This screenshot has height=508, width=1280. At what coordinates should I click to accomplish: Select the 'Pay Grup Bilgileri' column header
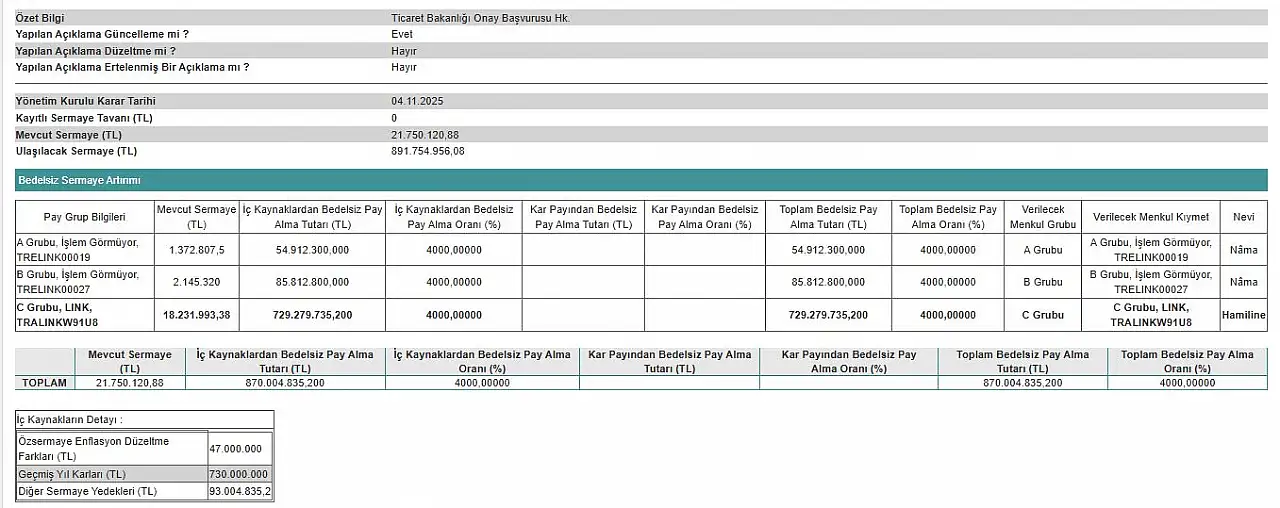coord(84,217)
